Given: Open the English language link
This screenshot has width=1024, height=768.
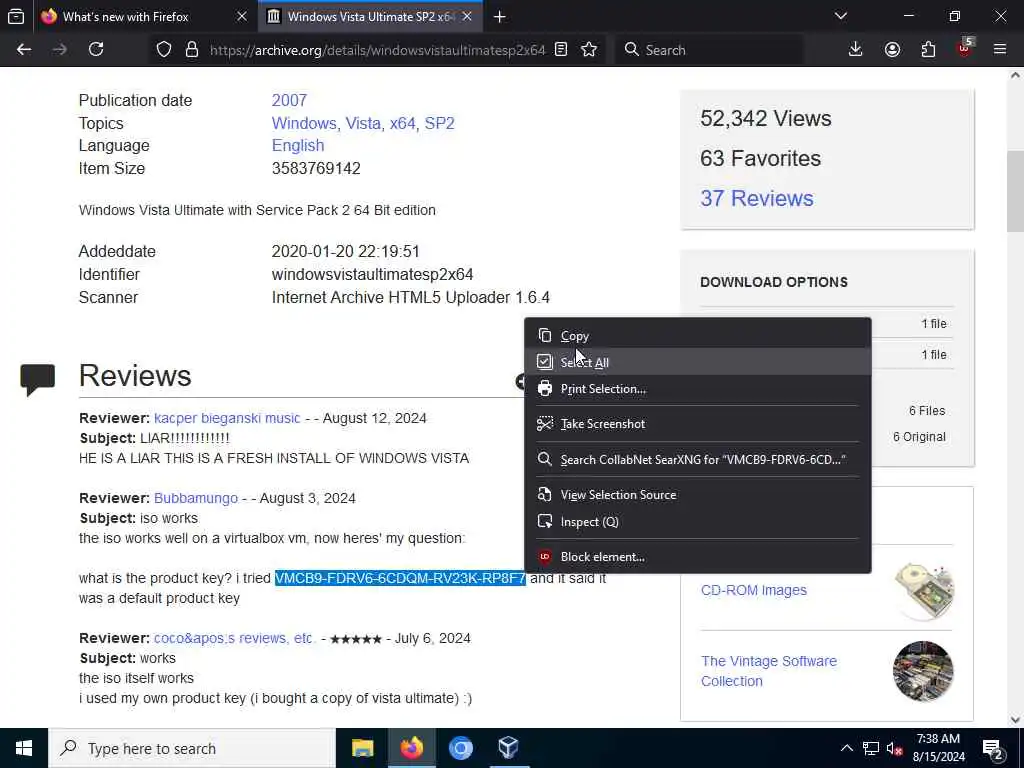Looking at the screenshot, I should pyautogui.click(x=298, y=146).
